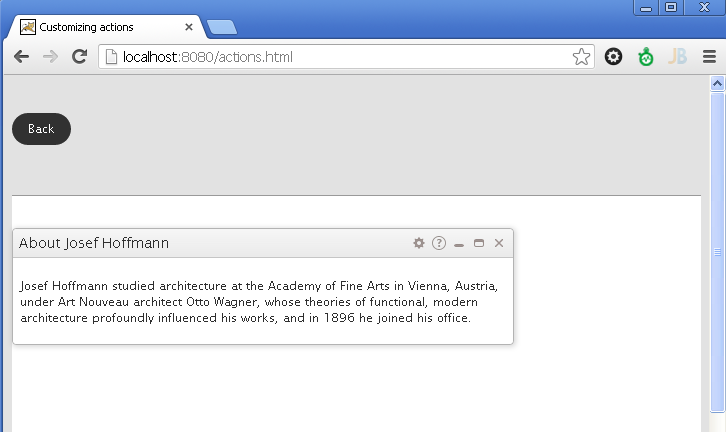The image size is (726, 432).
Task: Click the About Josef Hoffmann panel title
Action: tap(94, 243)
